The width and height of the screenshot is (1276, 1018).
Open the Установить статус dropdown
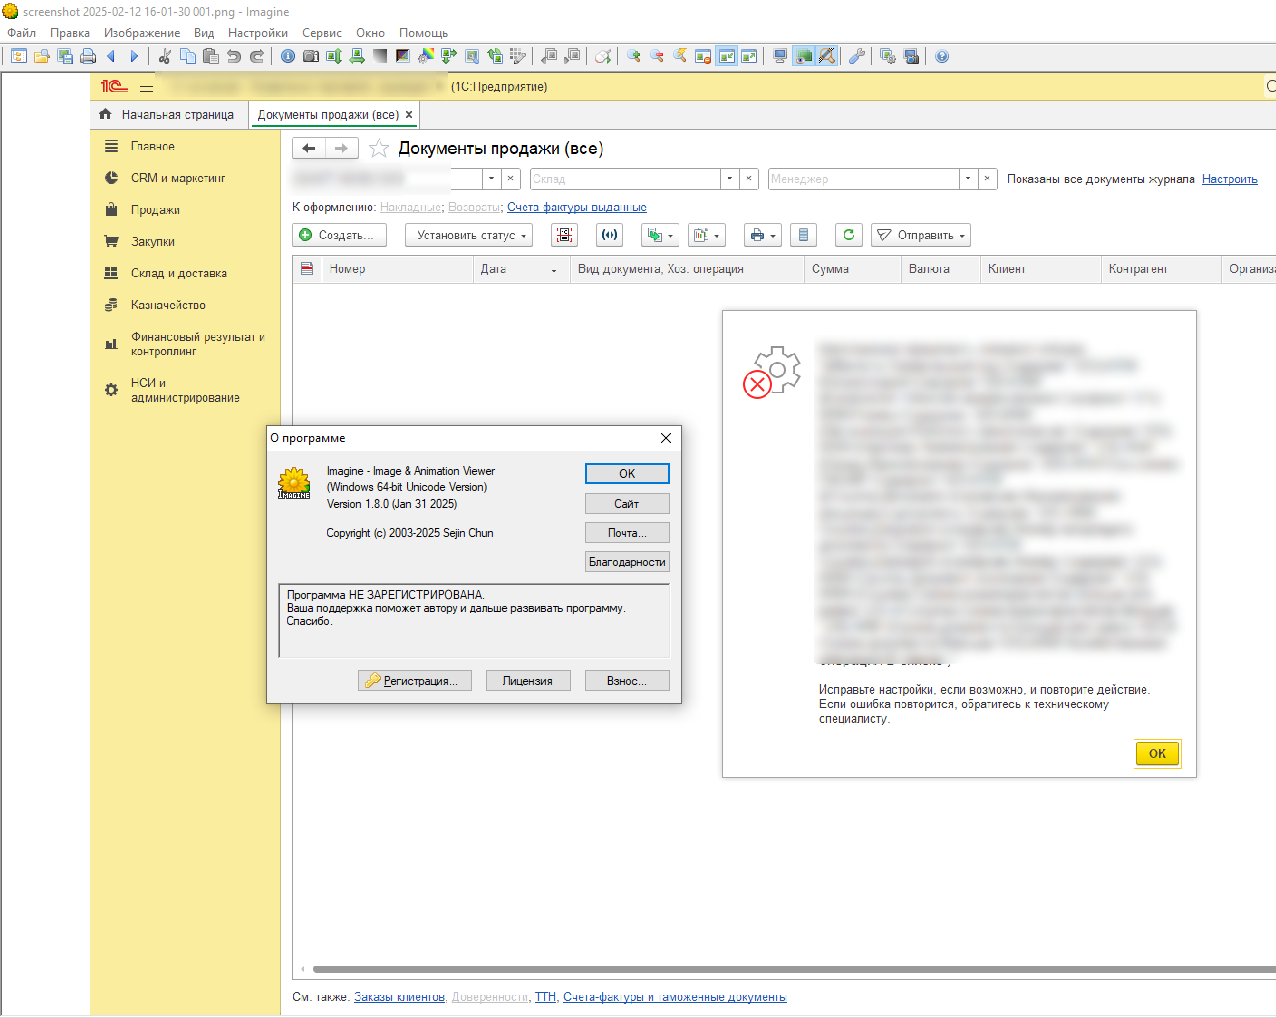(x=469, y=235)
